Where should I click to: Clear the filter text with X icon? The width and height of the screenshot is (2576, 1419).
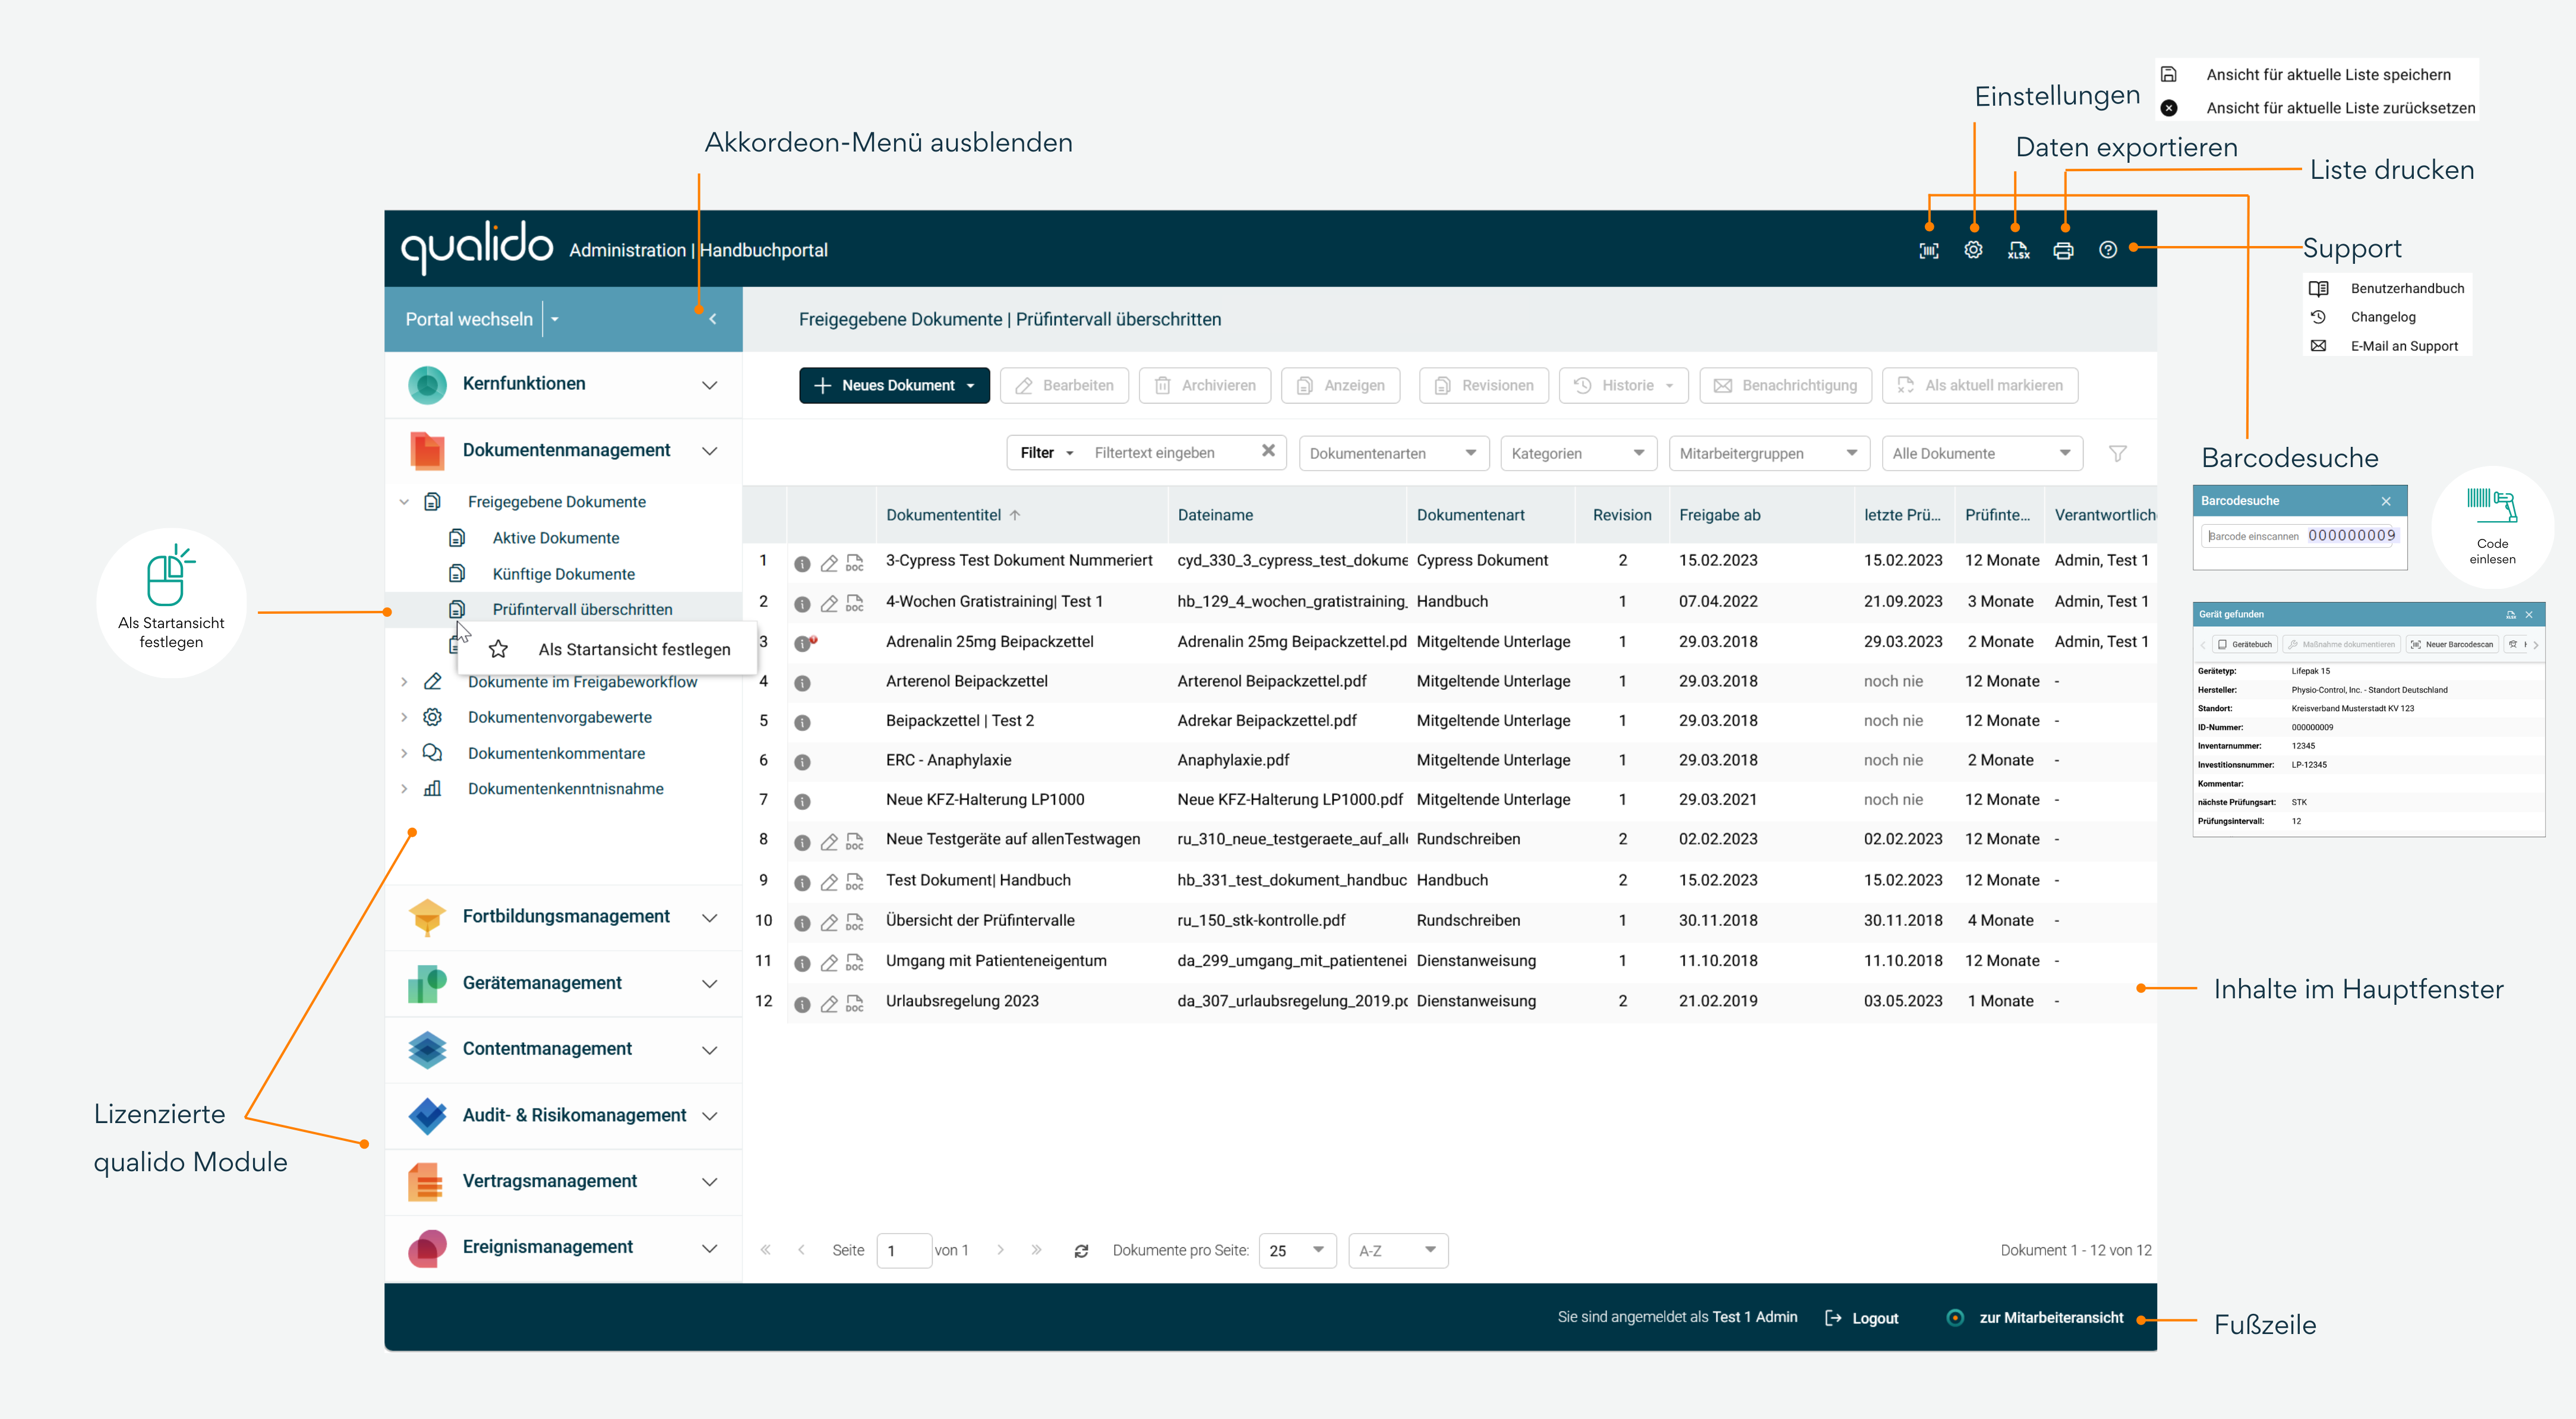[1268, 451]
